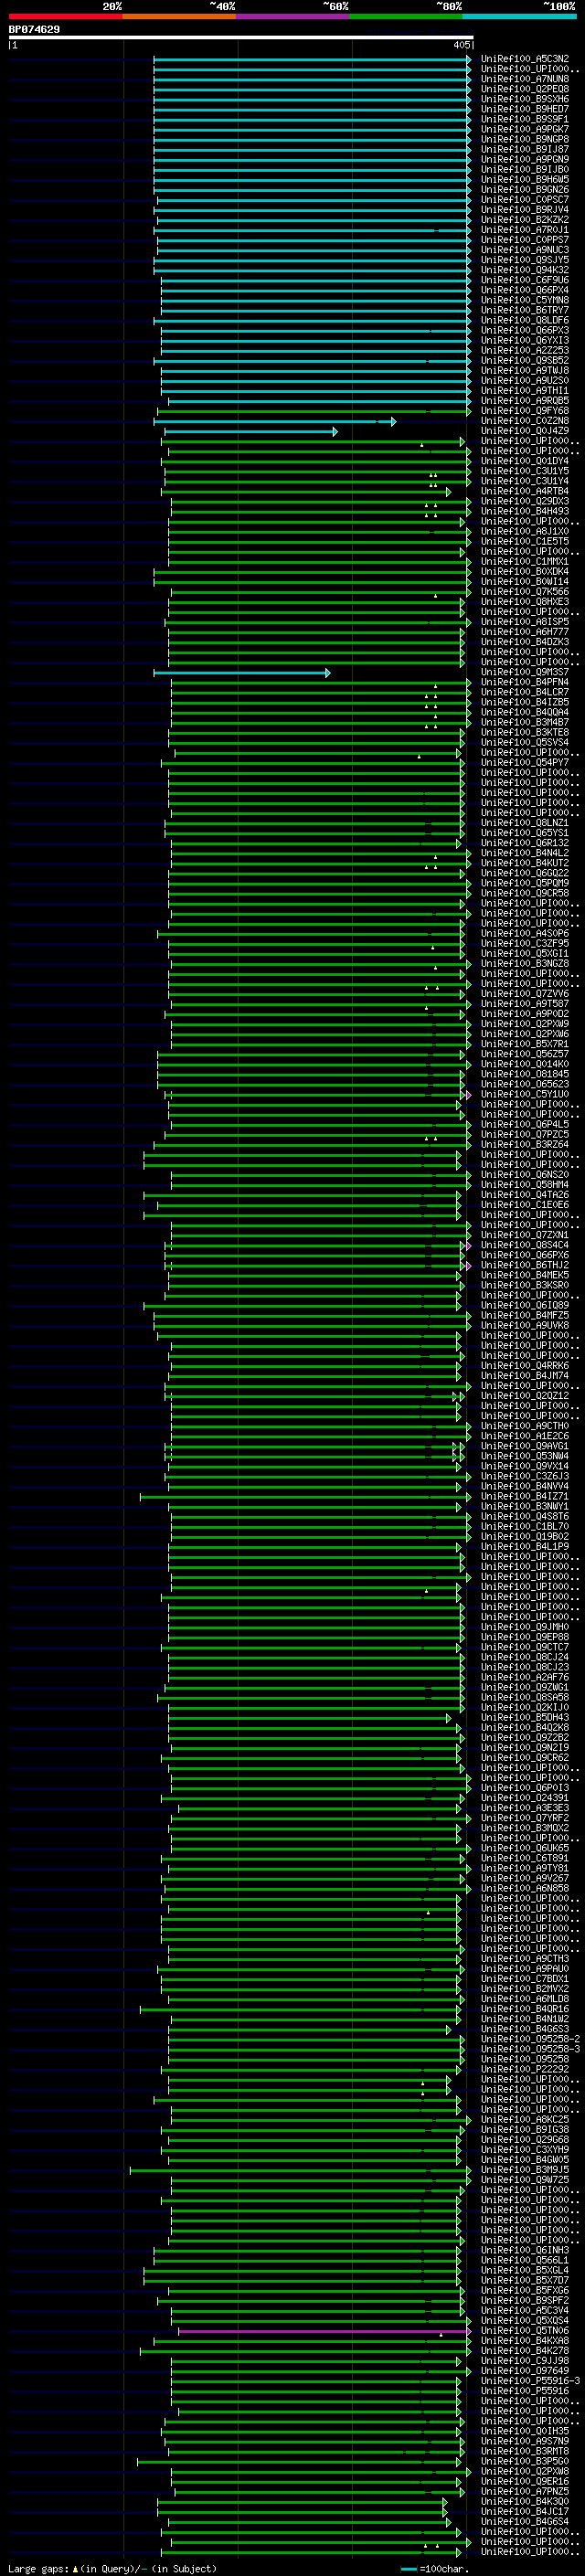The image size is (585, 2576).
Task: Click hit label UniRef100_A2Z253
Action: [x=525, y=351]
